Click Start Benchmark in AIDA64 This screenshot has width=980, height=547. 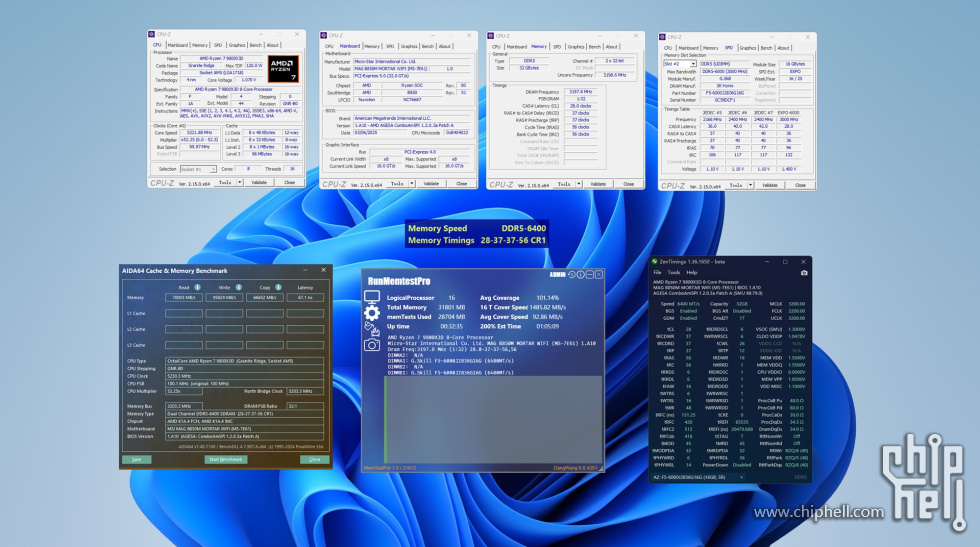tap(226, 459)
